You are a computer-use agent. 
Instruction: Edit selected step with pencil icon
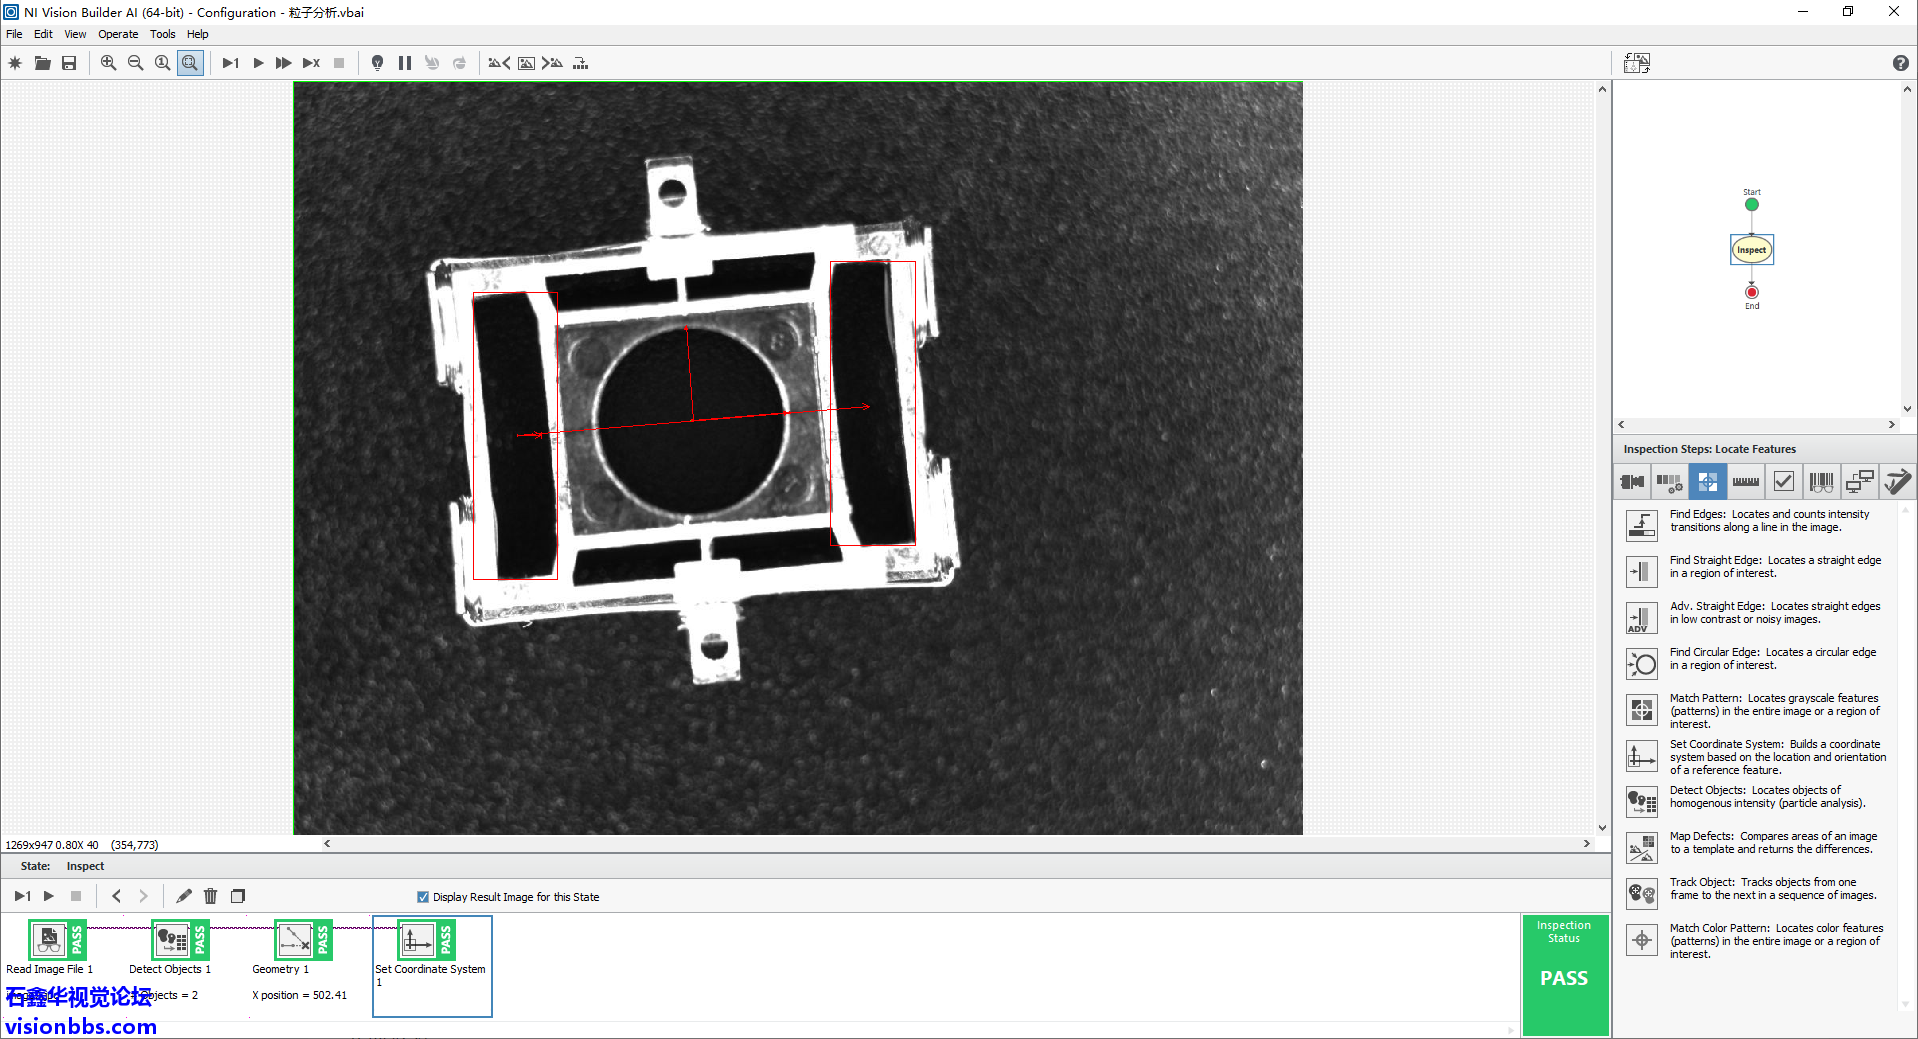click(184, 896)
